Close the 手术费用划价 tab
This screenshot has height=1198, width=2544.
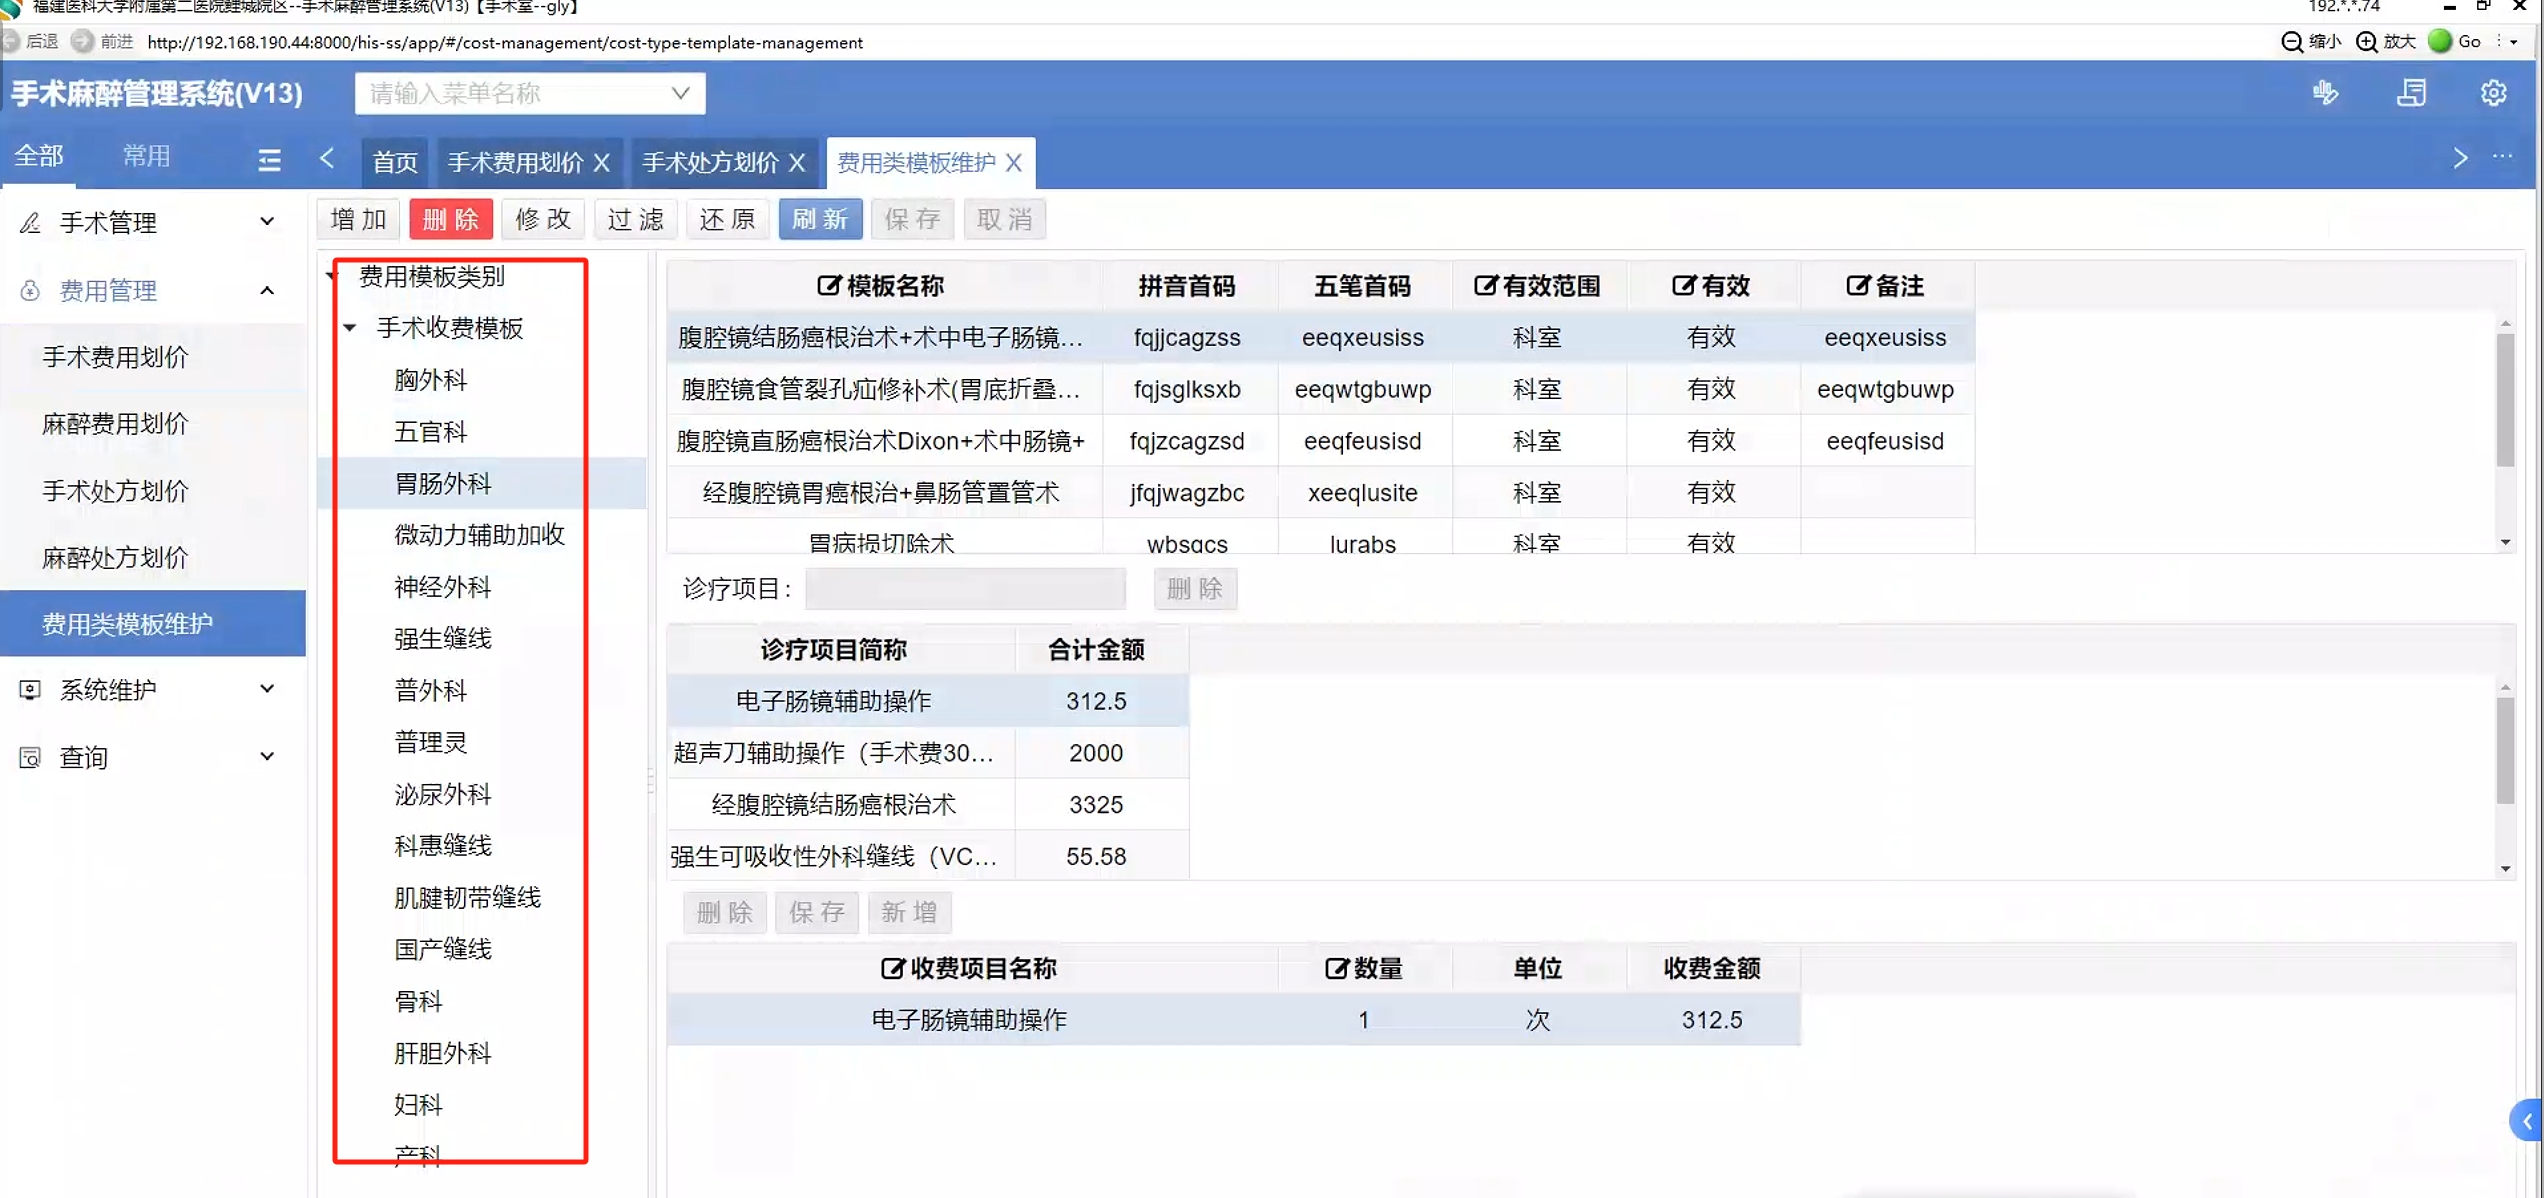point(602,162)
